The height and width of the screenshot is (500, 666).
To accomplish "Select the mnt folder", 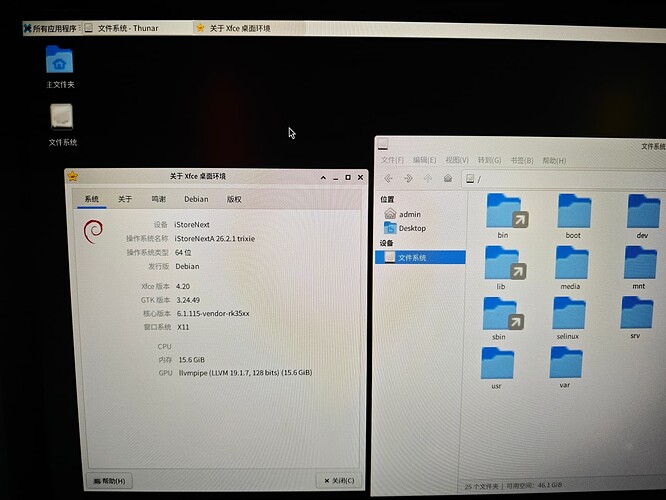I will point(640,268).
